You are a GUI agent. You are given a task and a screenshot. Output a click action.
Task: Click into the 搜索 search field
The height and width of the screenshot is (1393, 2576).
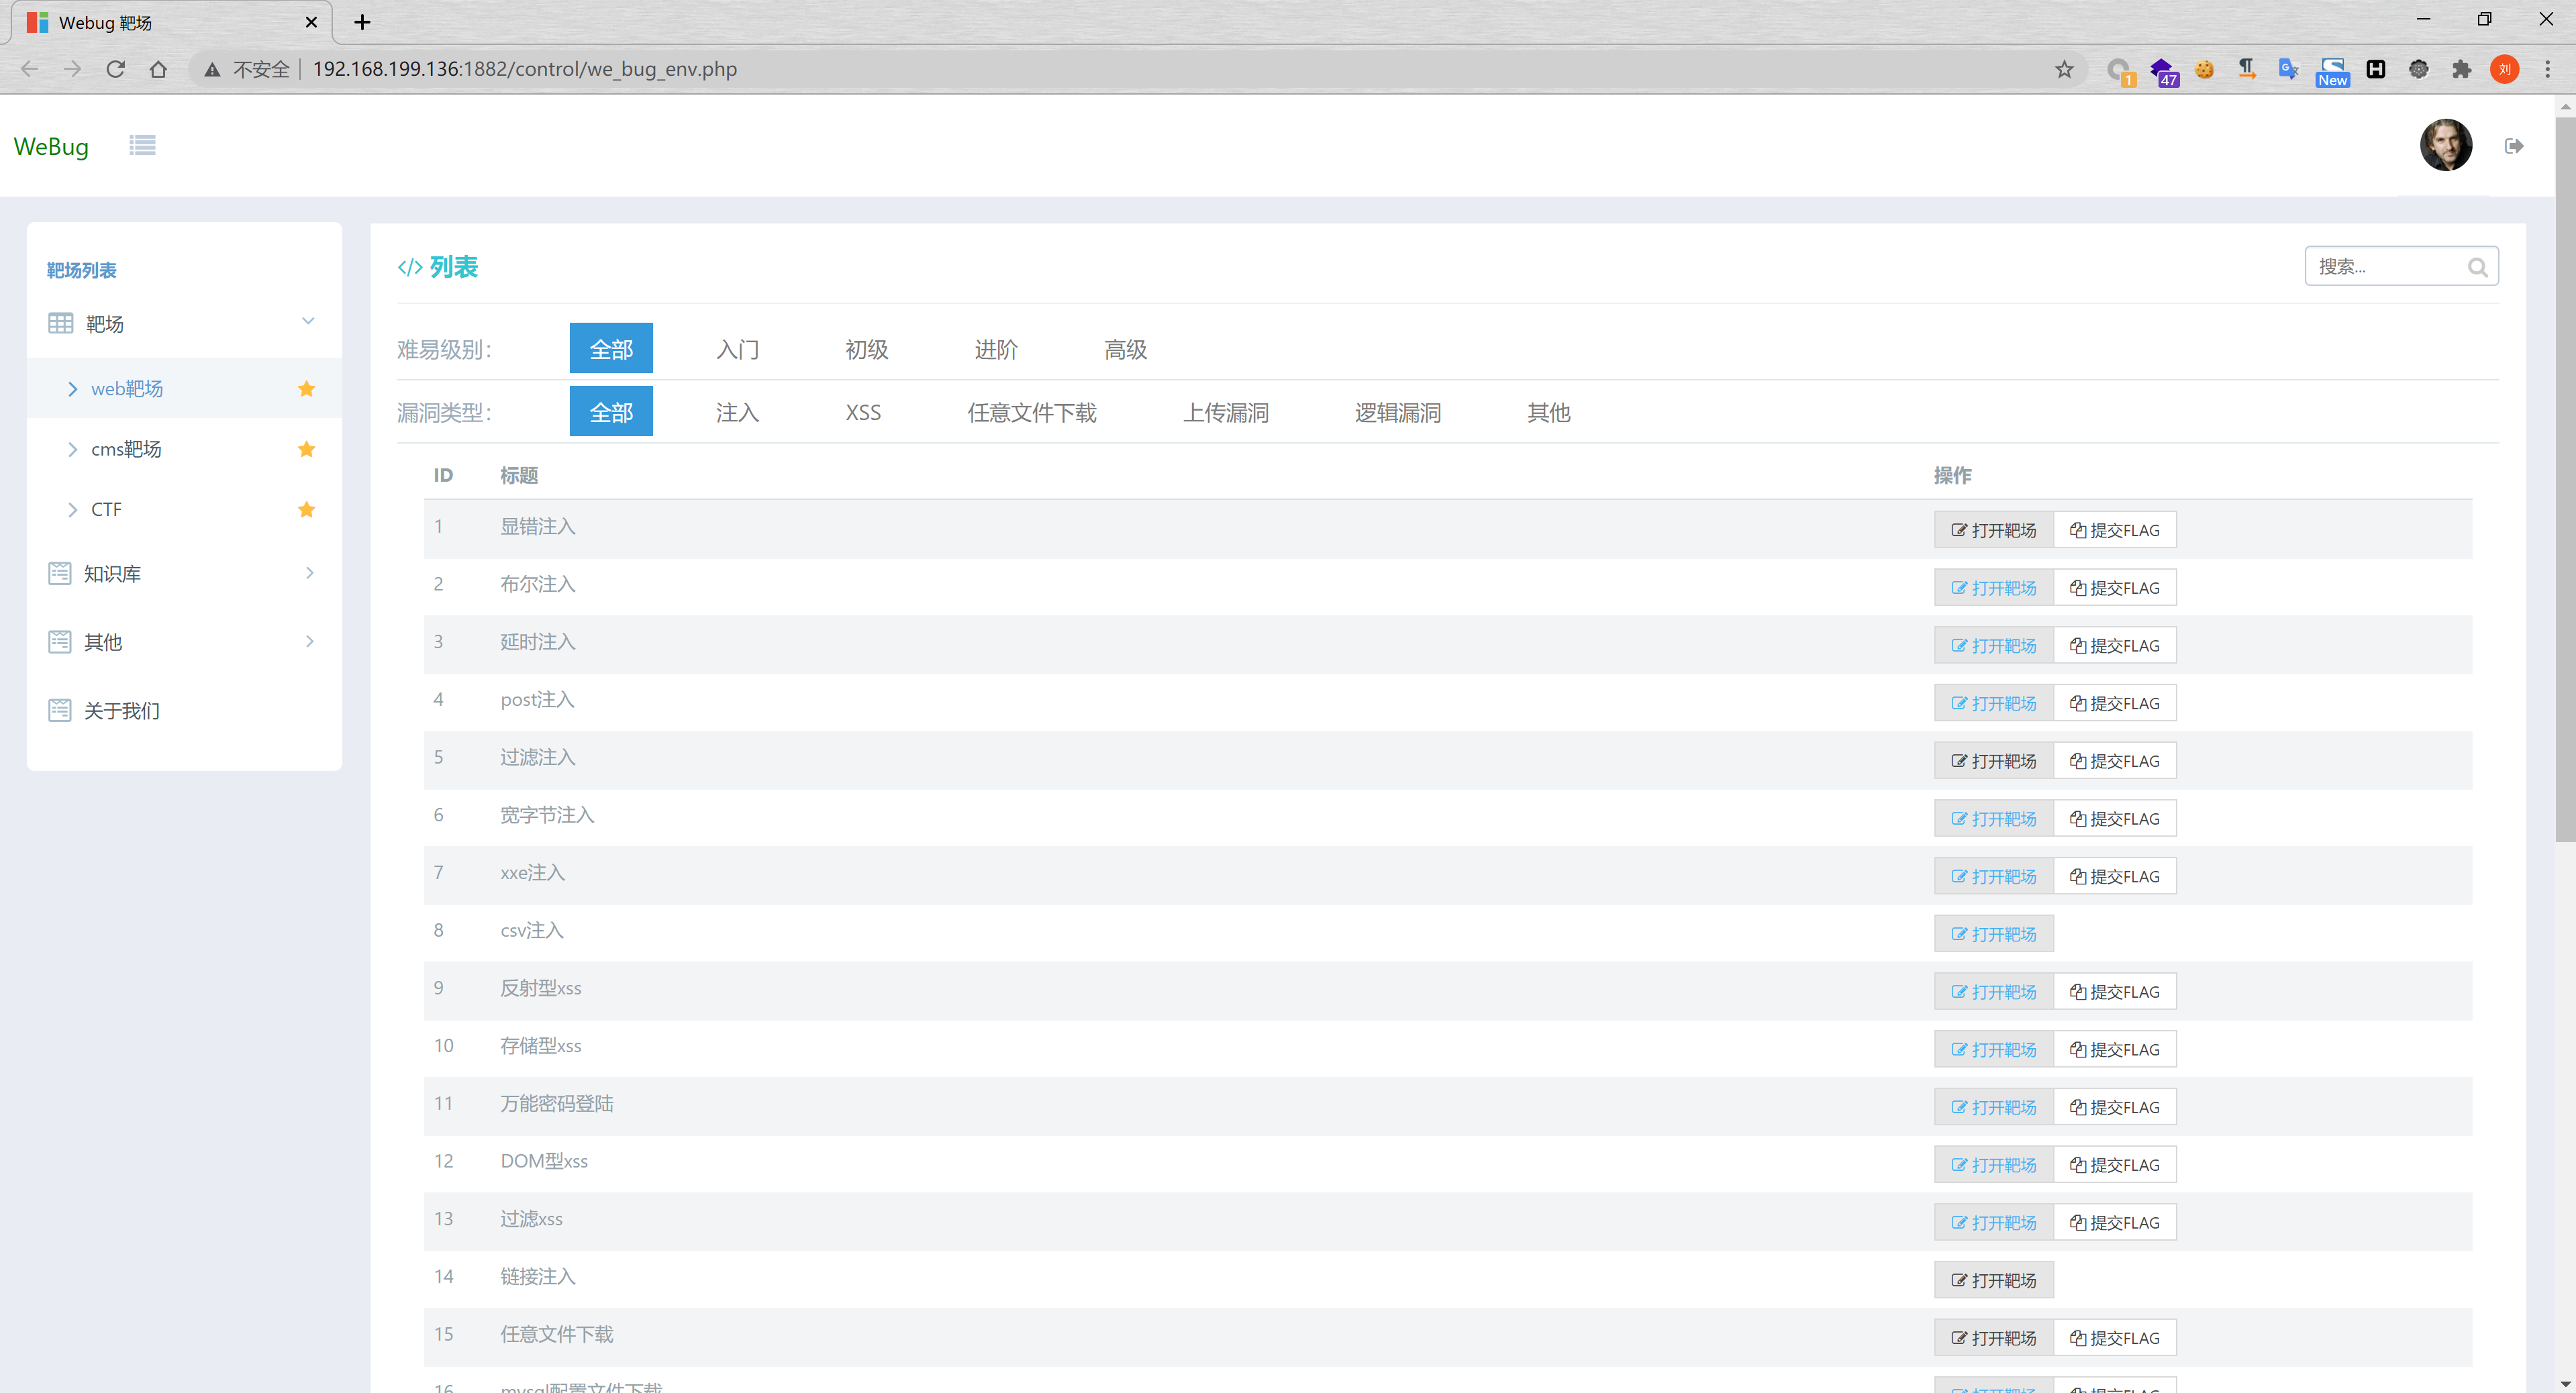click(x=2385, y=267)
